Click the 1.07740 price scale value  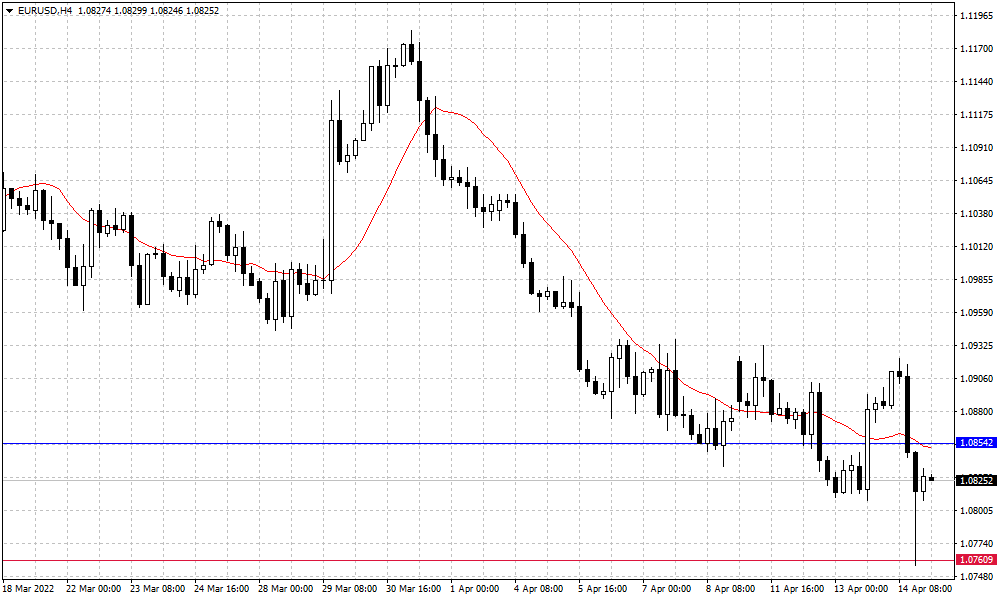point(976,544)
